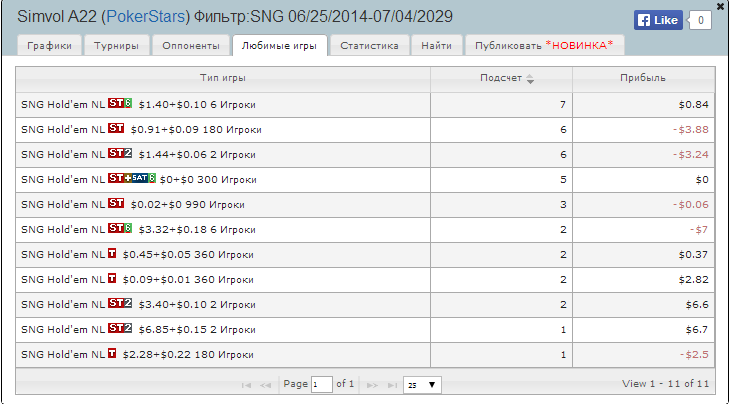The height and width of the screenshot is (404, 742).
Task: Click profit value -$2.5
Action: (694, 355)
